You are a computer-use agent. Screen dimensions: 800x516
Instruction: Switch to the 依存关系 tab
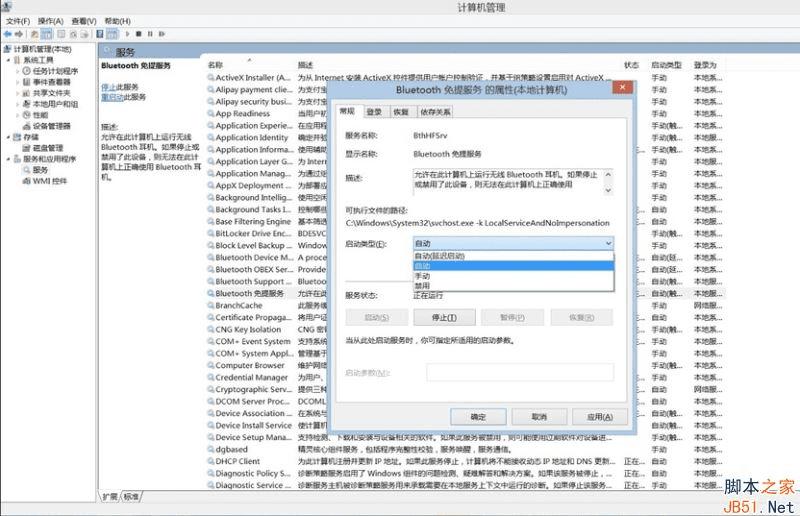(x=435, y=112)
